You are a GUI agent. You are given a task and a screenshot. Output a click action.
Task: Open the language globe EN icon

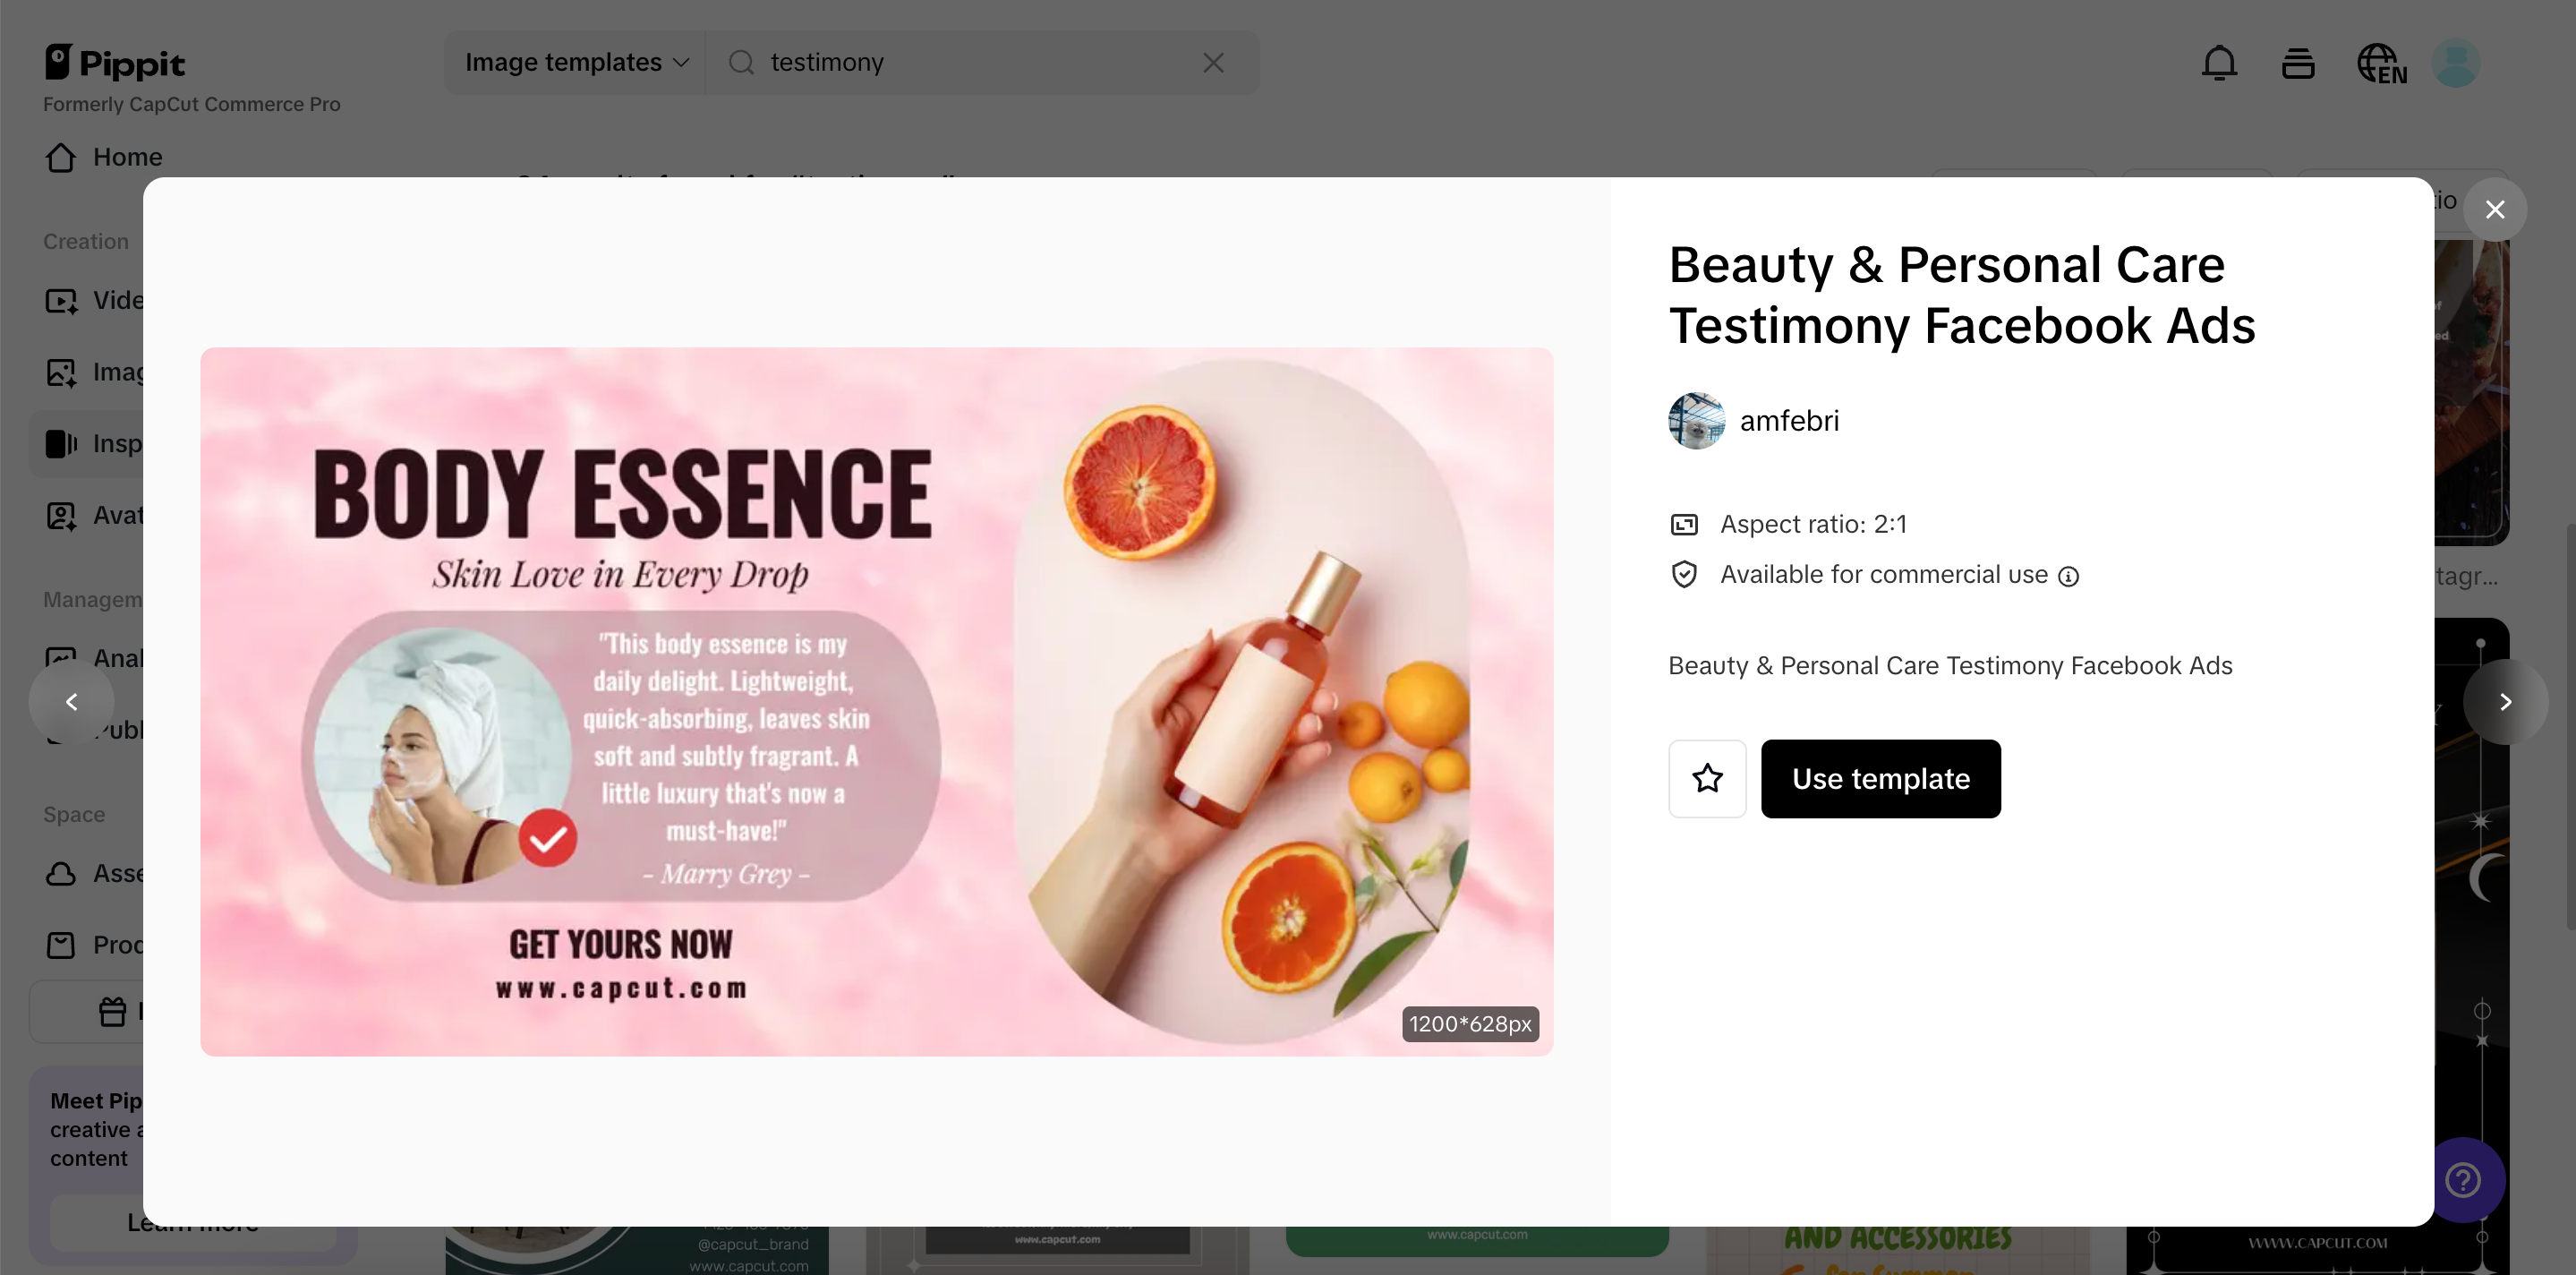point(2381,64)
